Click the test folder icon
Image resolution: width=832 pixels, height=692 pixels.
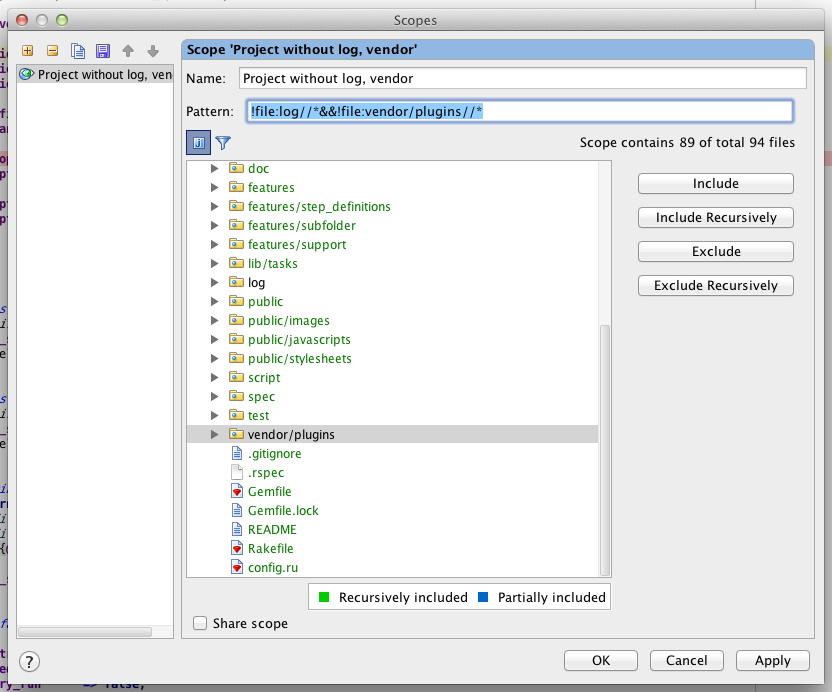coord(236,416)
